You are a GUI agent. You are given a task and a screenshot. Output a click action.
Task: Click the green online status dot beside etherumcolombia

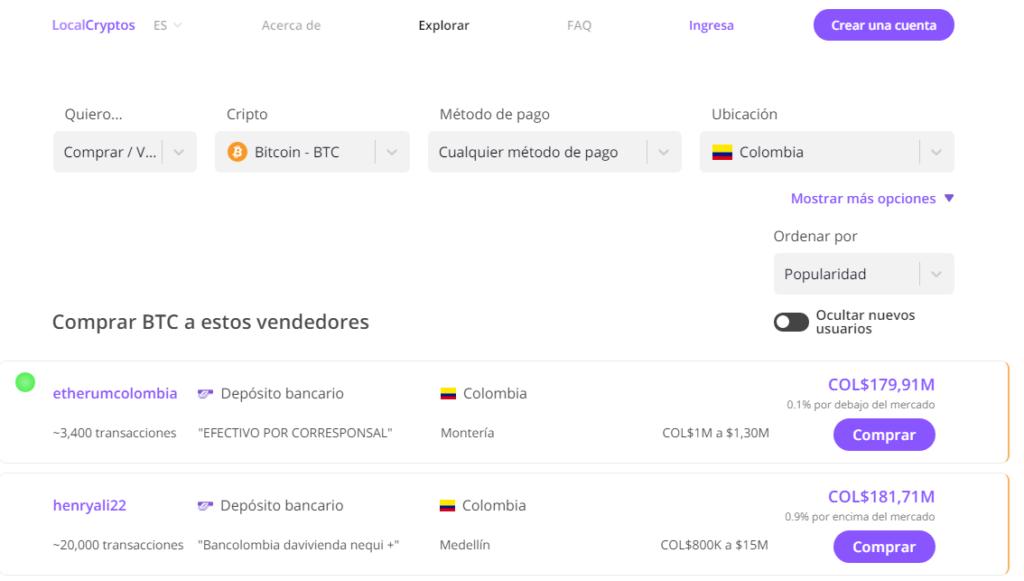point(25,382)
